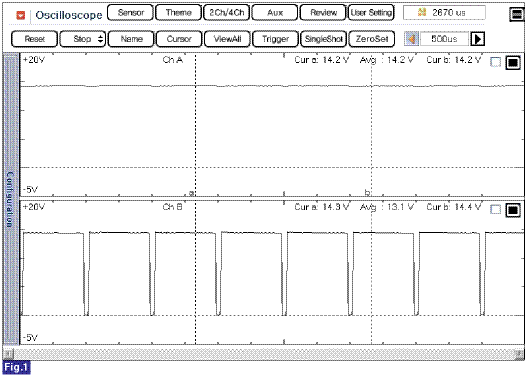Click Ch B black filled square icon
The width and height of the screenshot is (527, 375).
coord(513,210)
